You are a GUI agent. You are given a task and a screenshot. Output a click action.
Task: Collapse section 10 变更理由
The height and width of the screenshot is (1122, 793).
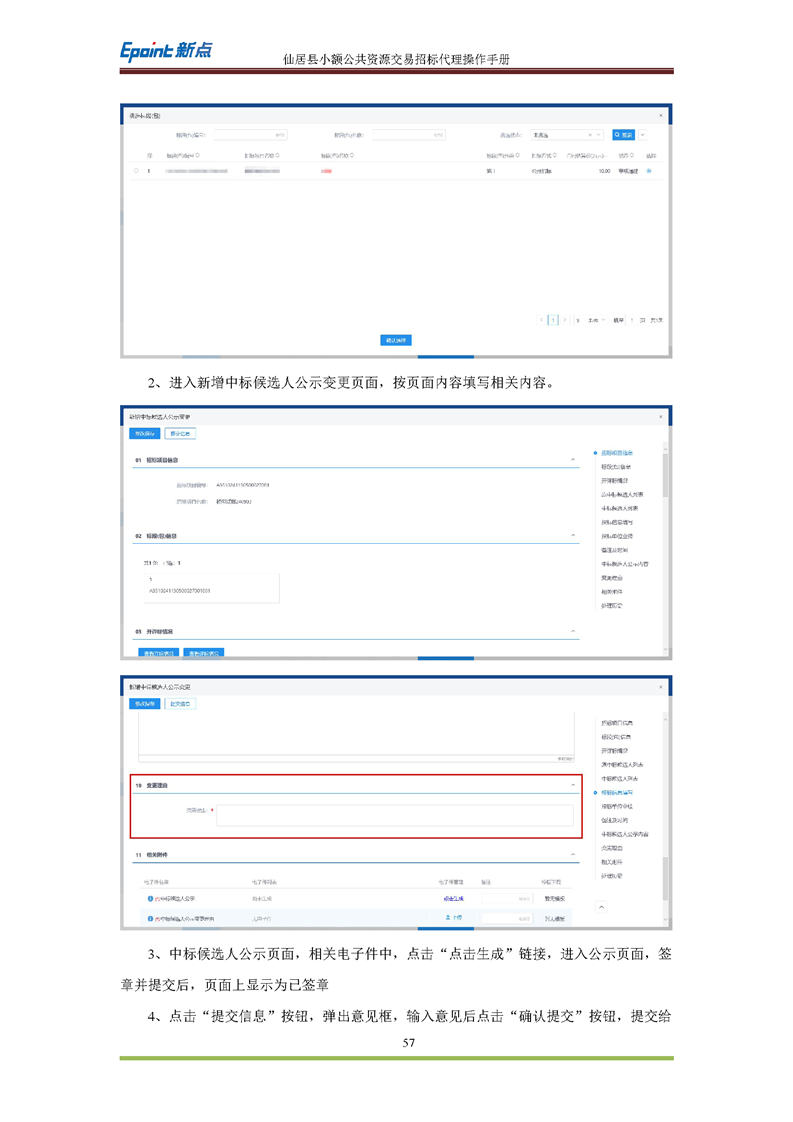573,785
